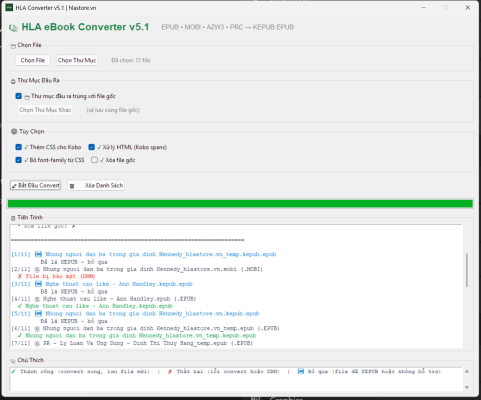Click the save icon on log line 1/11
The width and height of the screenshot is (481, 400).
tap(38, 254)
